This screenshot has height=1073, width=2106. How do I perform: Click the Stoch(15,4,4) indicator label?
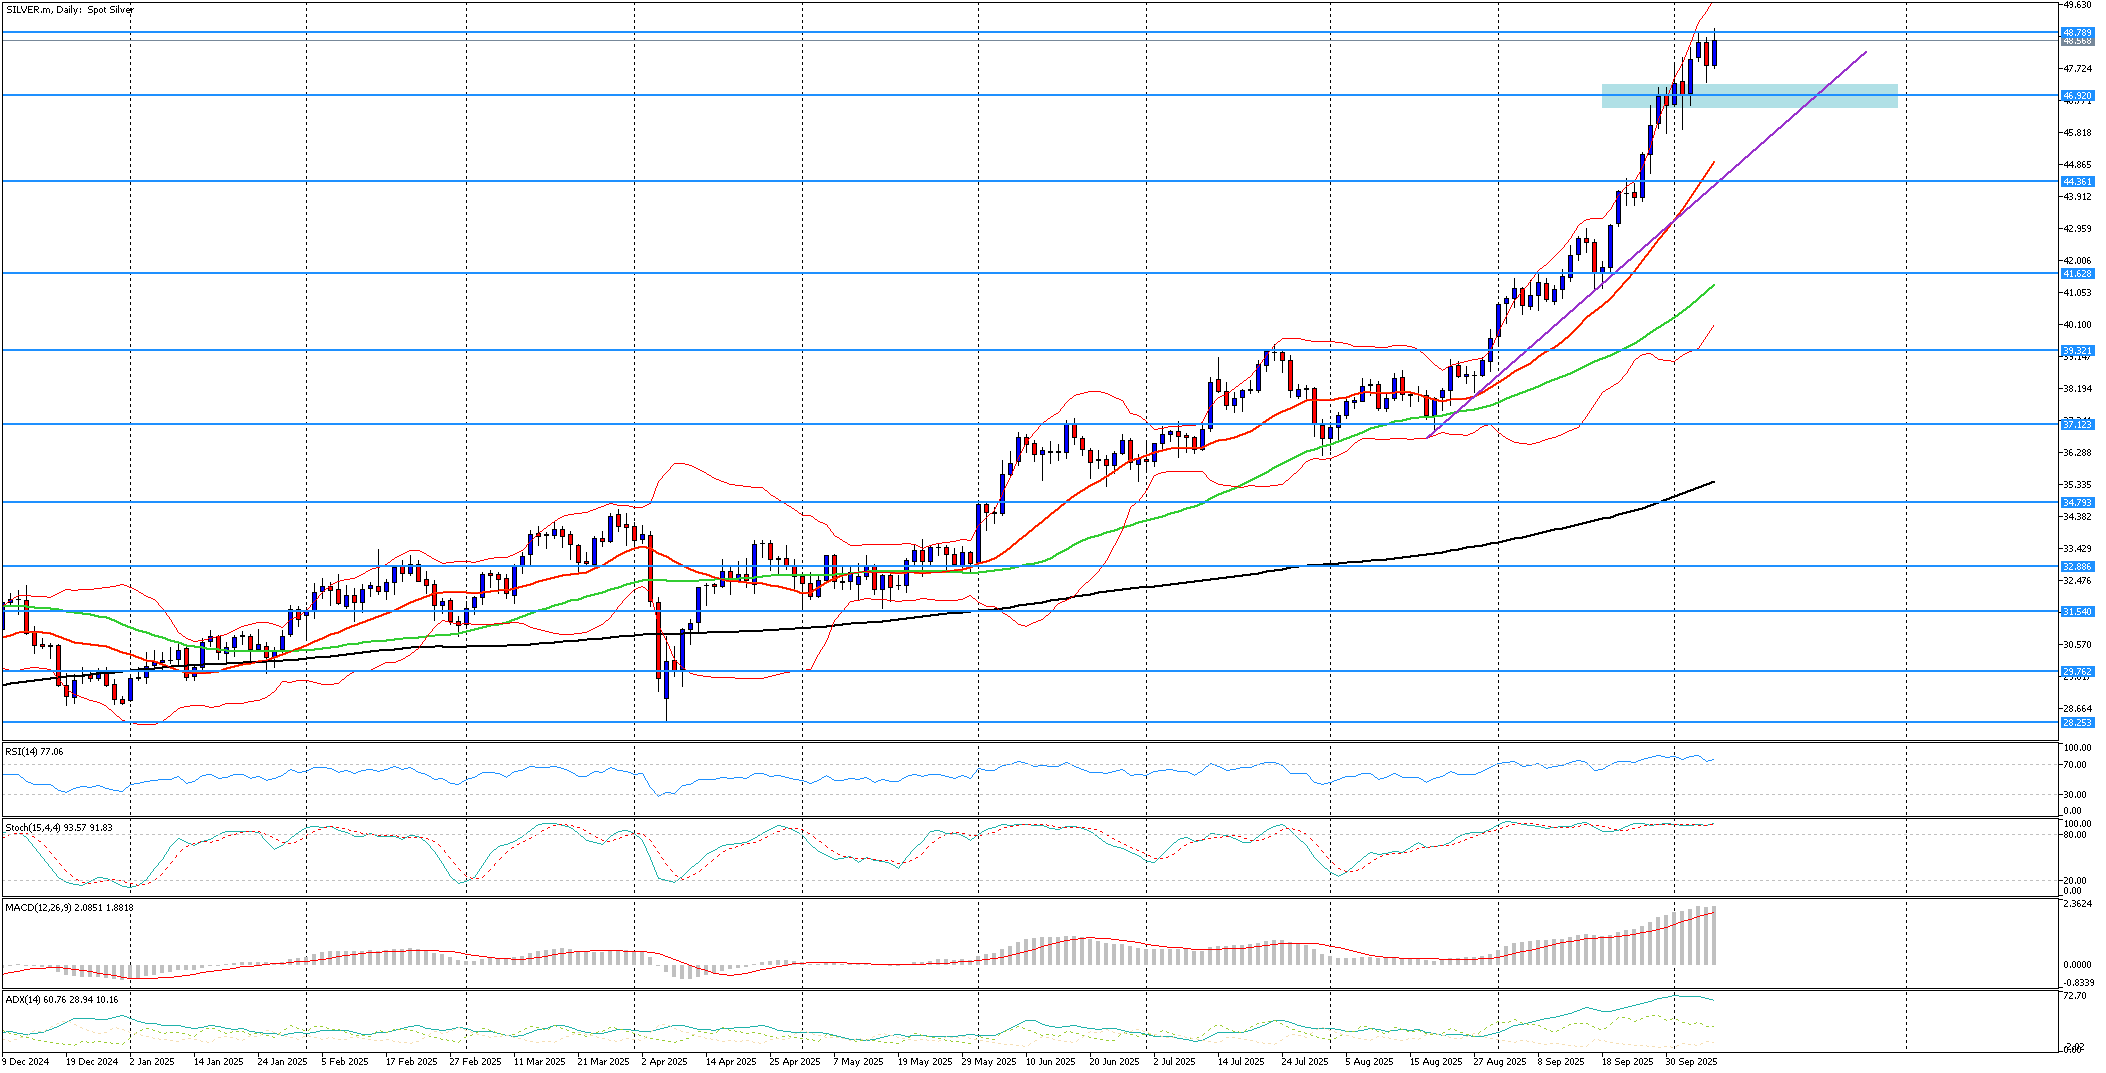[x=59, y=828]
